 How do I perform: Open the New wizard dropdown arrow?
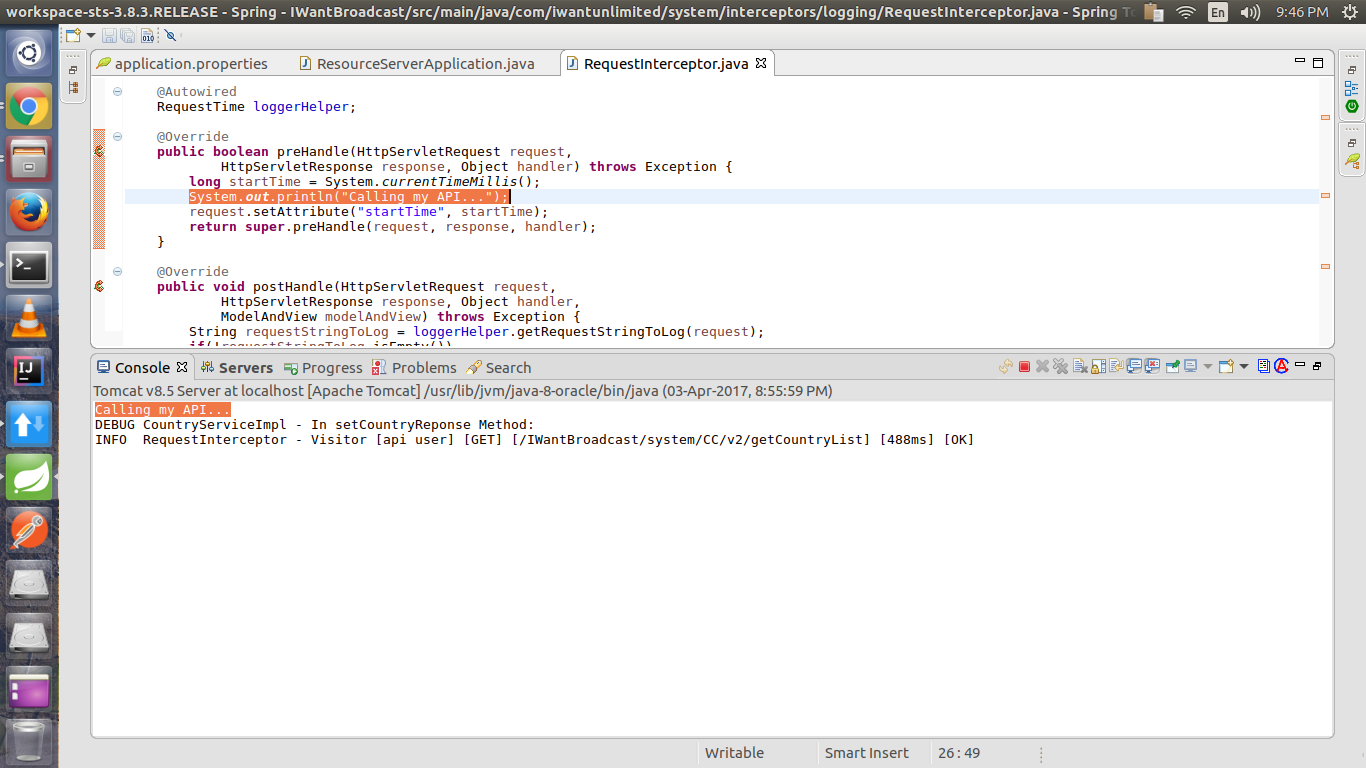pos(91,36)
